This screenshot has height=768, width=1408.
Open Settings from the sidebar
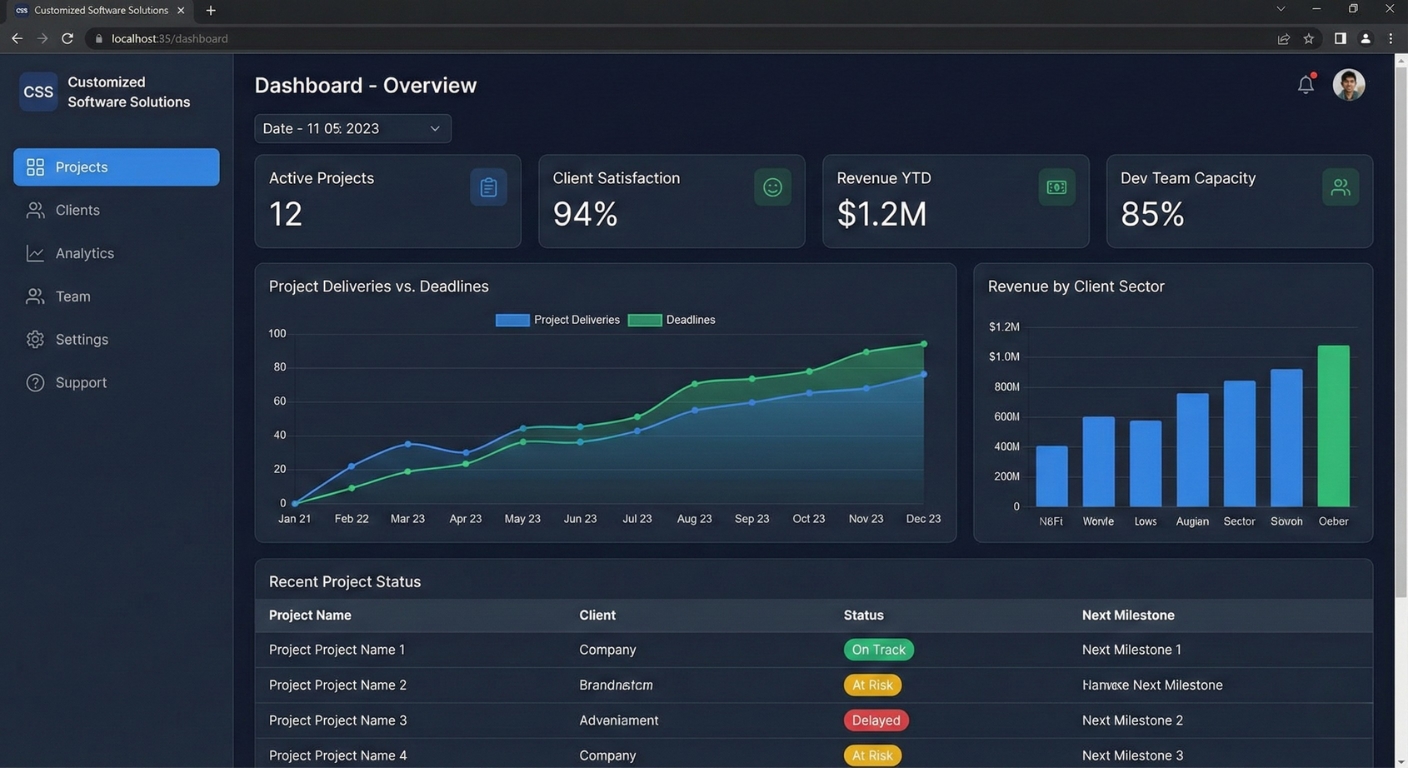point(81,339)
